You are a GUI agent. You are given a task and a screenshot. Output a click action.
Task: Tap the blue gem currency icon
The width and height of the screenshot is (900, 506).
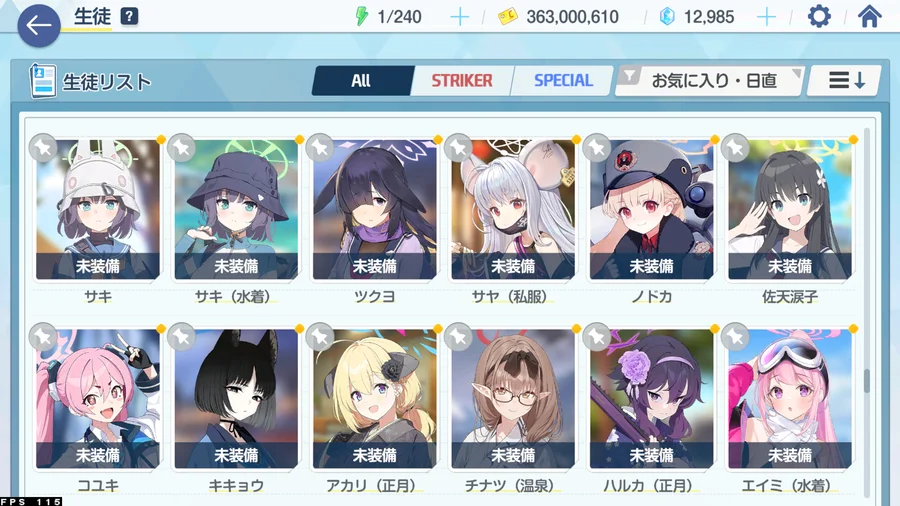coord(667,17)
